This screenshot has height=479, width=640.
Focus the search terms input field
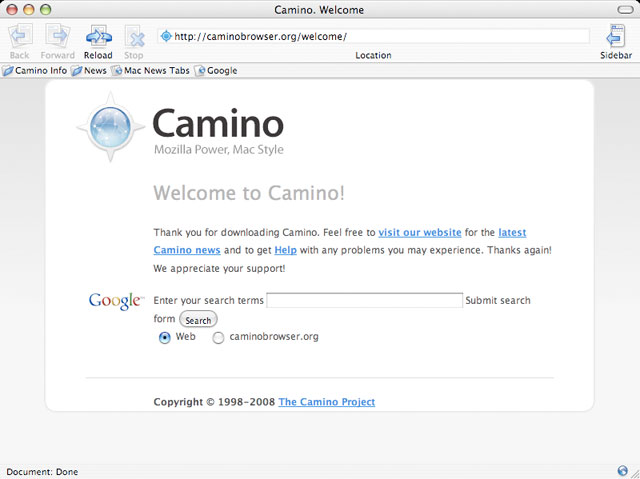364,300
